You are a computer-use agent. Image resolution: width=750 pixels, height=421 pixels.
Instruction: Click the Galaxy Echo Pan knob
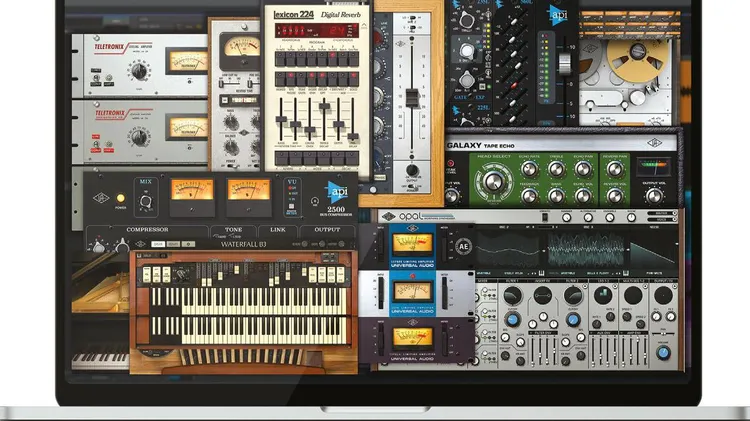(x=583, y=169)
